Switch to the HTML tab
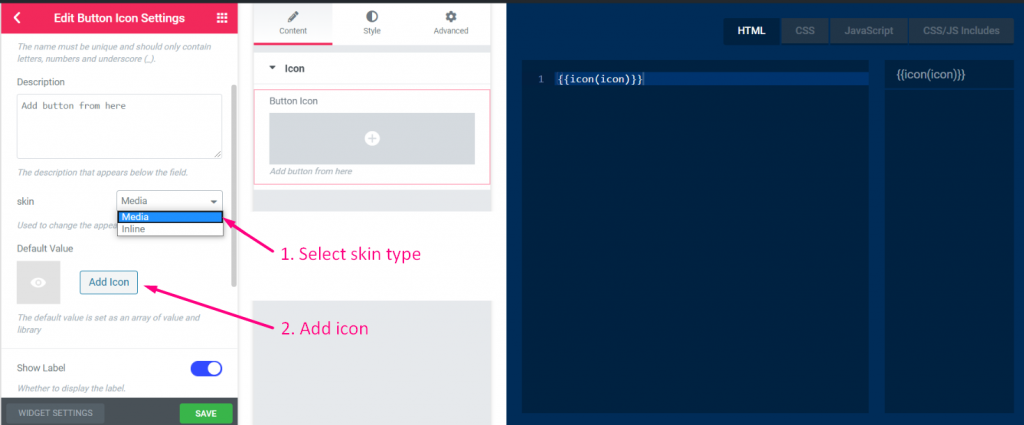Screen dimensions: 1024x425 pos(752,31)
